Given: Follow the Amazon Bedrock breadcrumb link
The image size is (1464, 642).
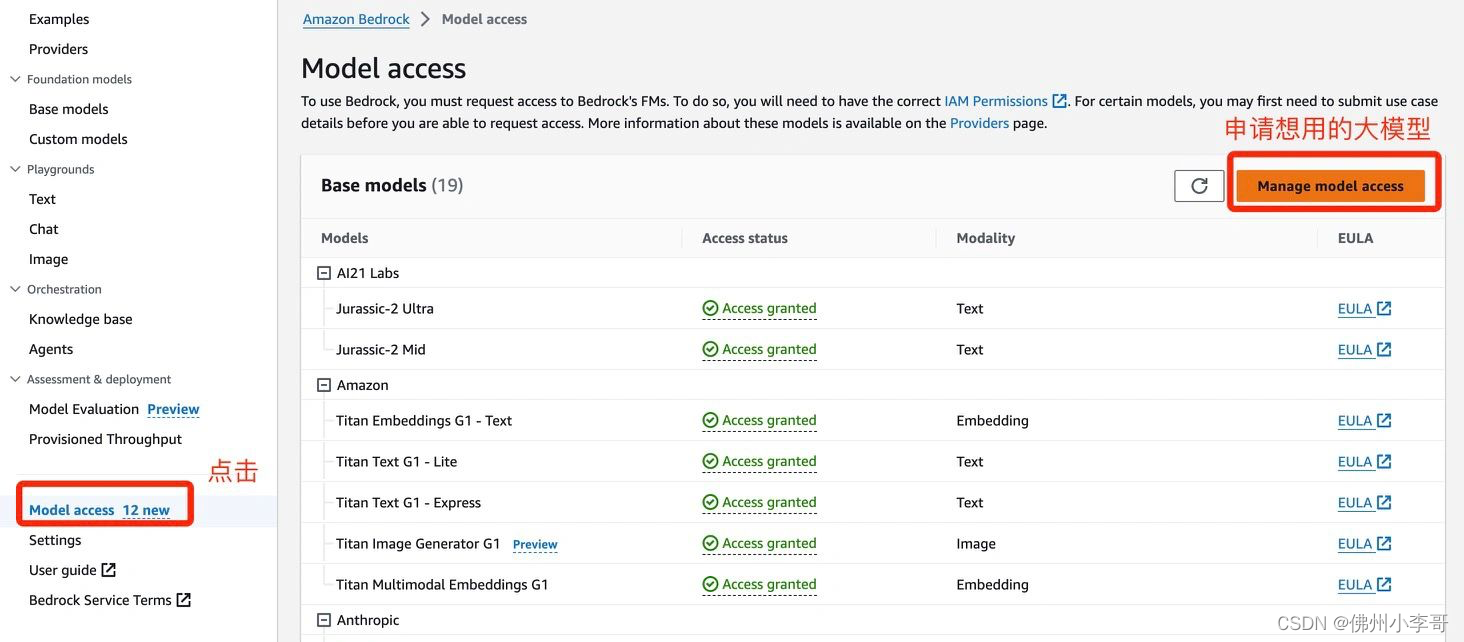Looking at the screenshot, I should (x=356, y=19).
